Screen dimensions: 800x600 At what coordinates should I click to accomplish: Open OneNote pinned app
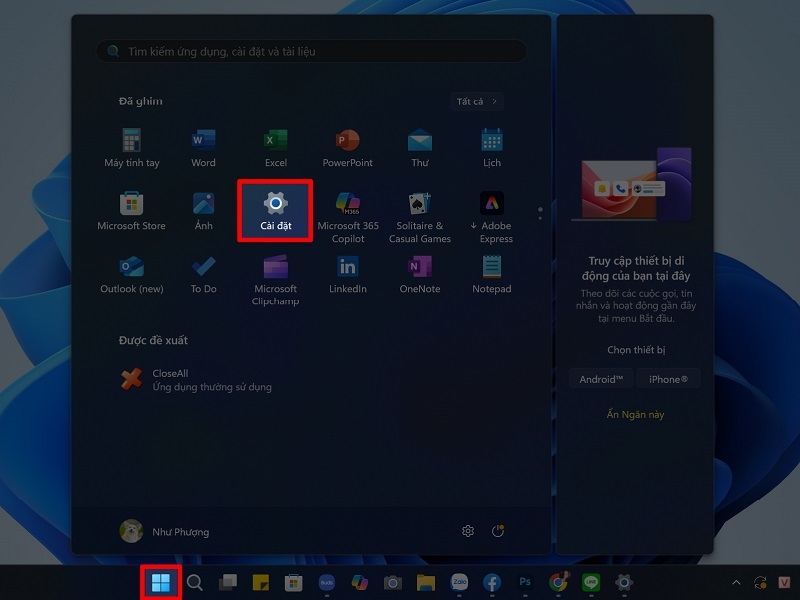click(420, 274)
